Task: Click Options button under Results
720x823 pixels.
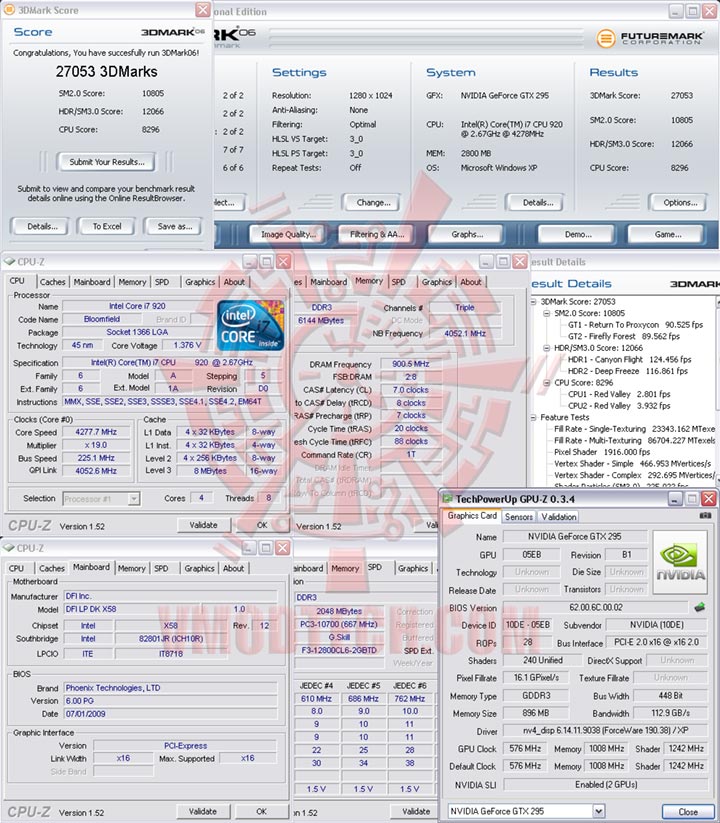Action: coord(679,203)
